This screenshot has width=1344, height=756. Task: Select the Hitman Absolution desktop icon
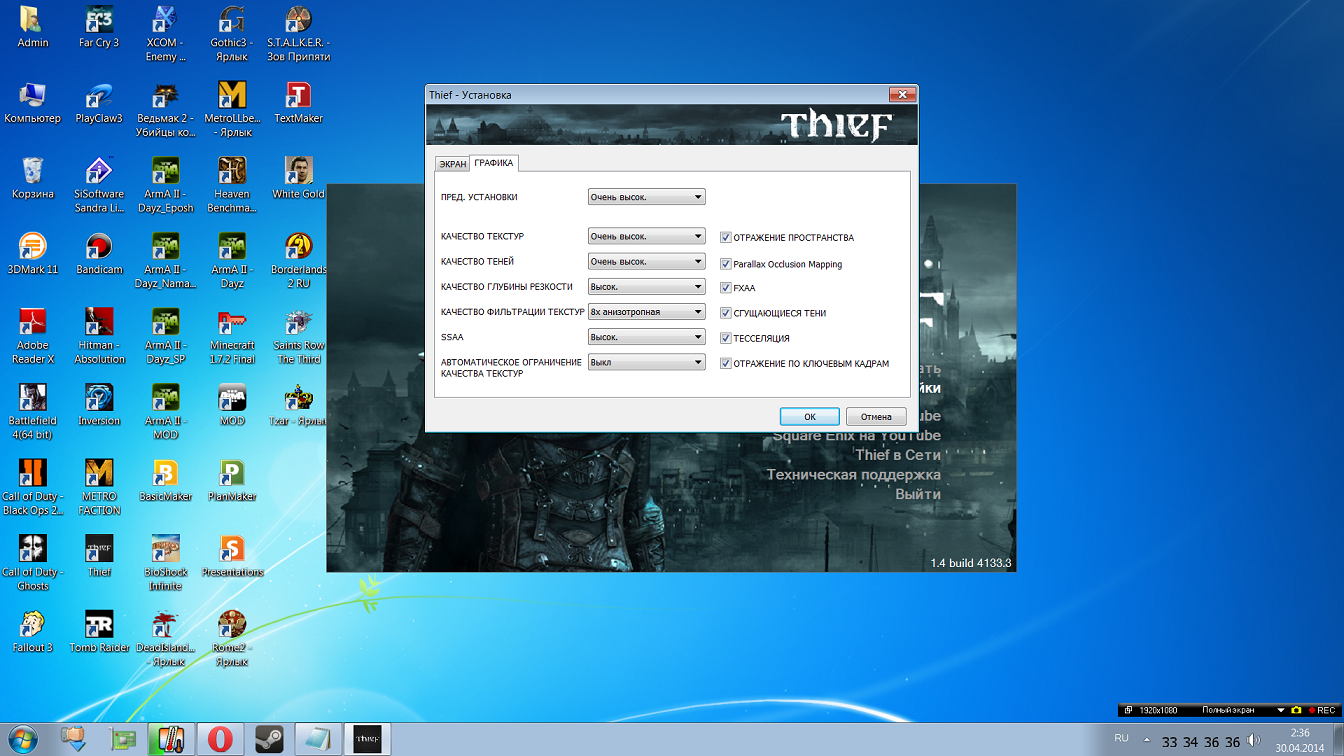click(x=99, y=337)
